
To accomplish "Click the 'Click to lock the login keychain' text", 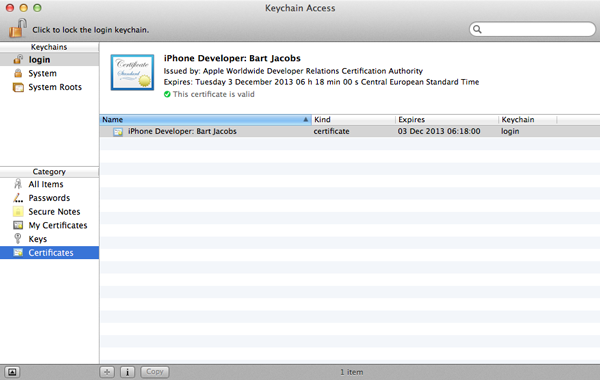I will tap(91, 30).
